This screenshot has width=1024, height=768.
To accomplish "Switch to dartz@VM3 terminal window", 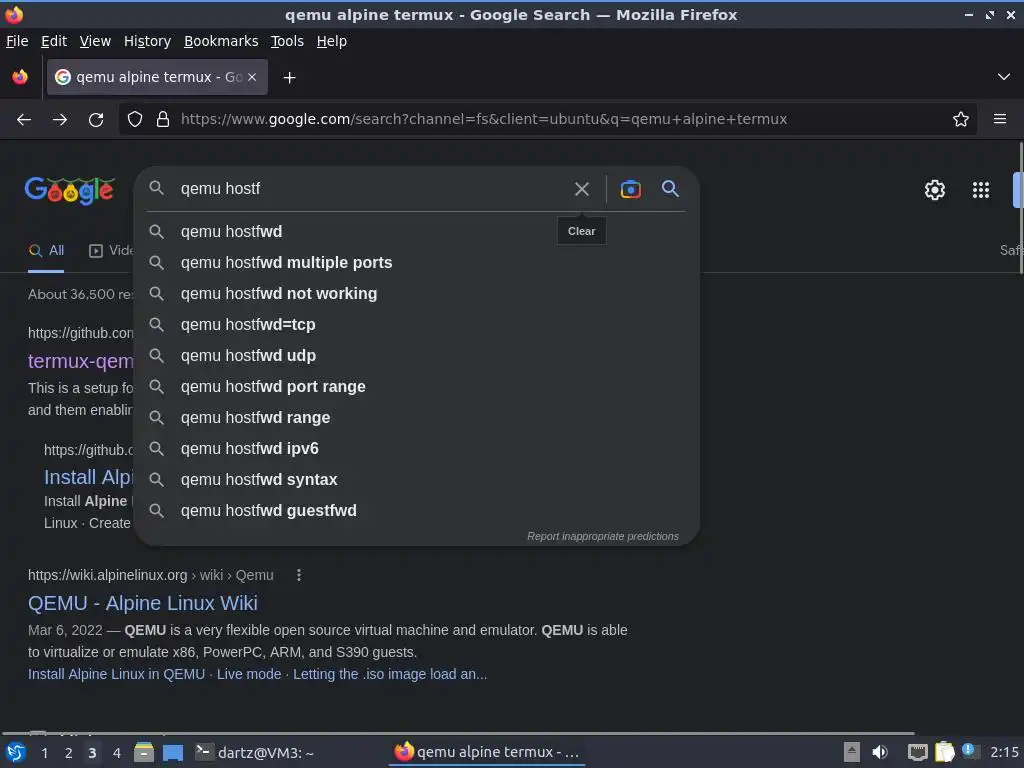I will coord(255,752).
